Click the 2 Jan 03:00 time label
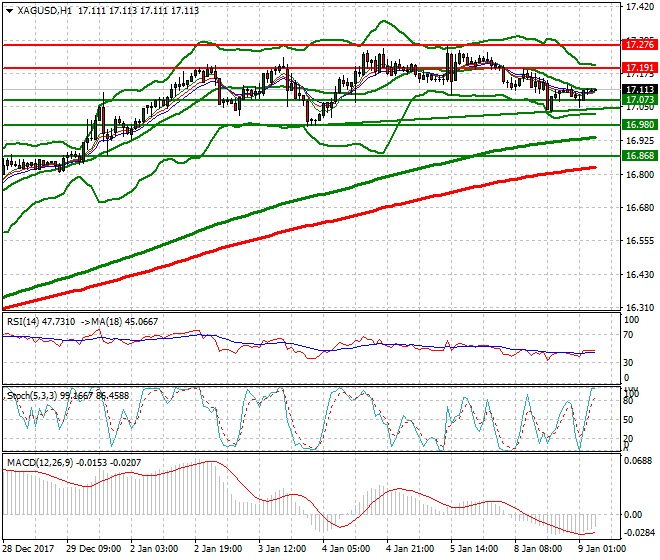Viewport: 660px width, 560px height. [154, 549]
